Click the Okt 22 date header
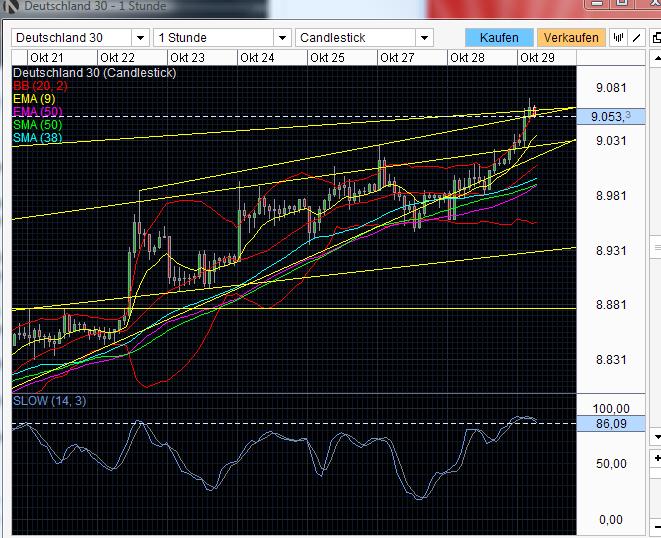The image size is (661, 538). [x=117, y=57]
